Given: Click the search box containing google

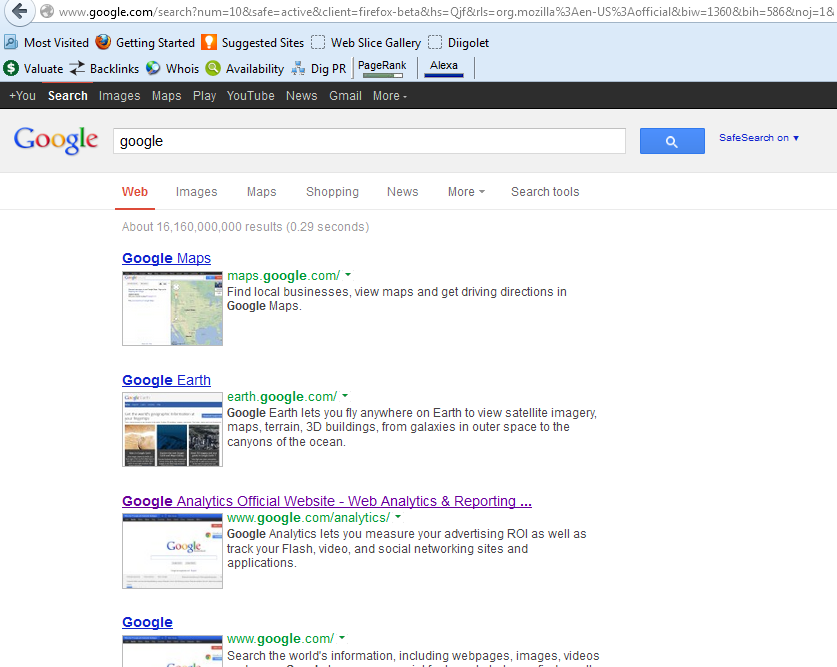Looking at the screenshot, I should point(369,141).
